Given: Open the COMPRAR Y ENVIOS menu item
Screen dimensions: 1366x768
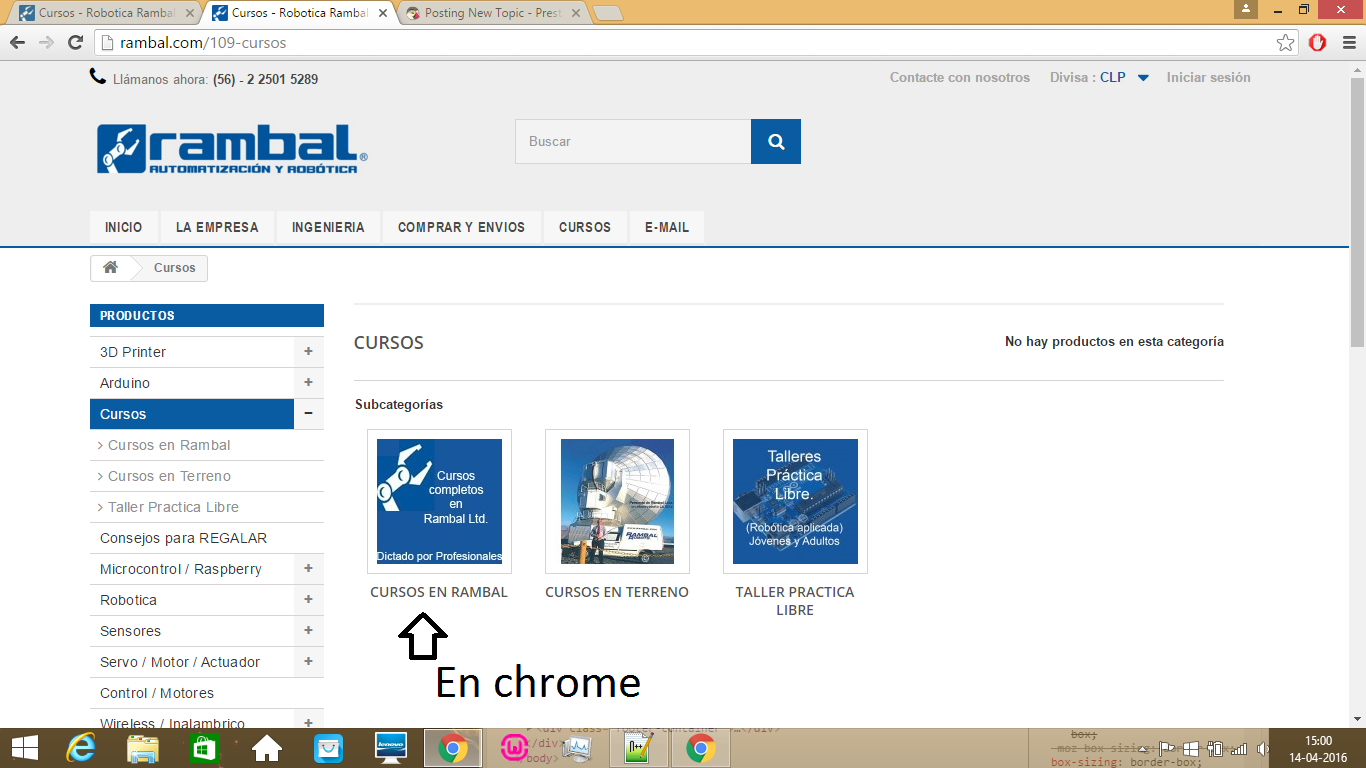Looking at the screenshot, I should click(461, 227).
